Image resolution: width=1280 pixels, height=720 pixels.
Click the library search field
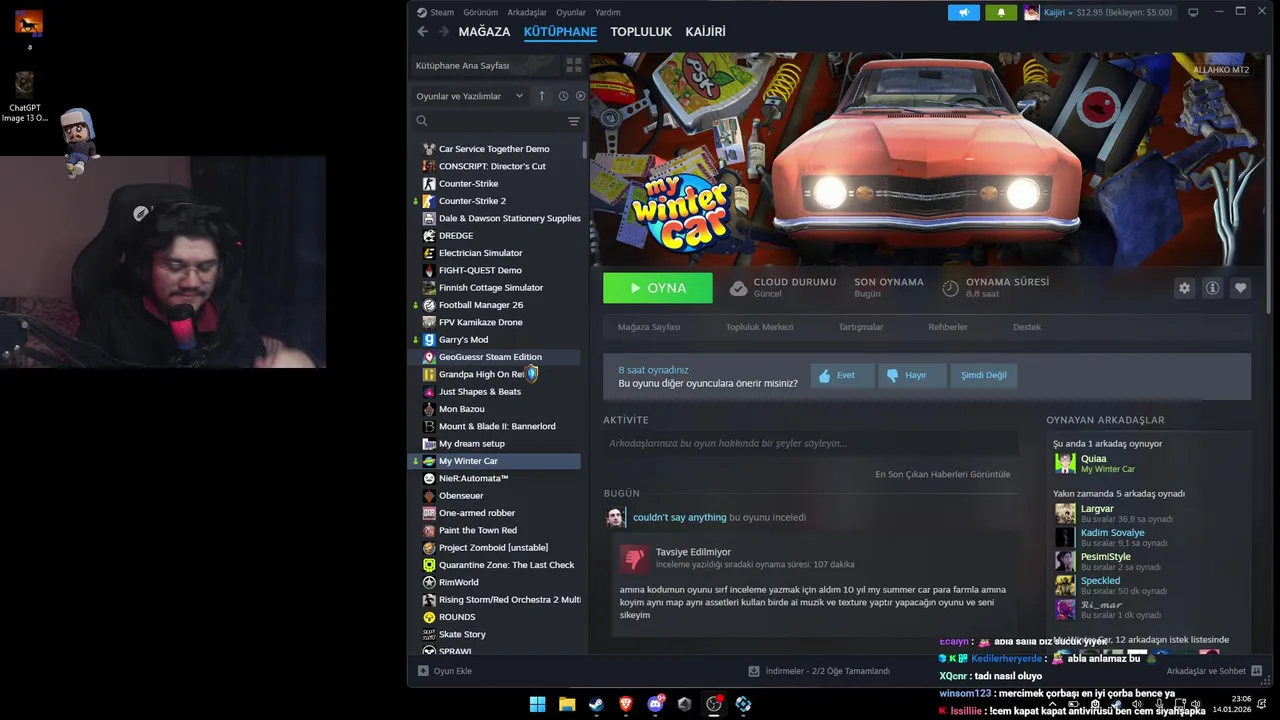[x=488, y=121]
